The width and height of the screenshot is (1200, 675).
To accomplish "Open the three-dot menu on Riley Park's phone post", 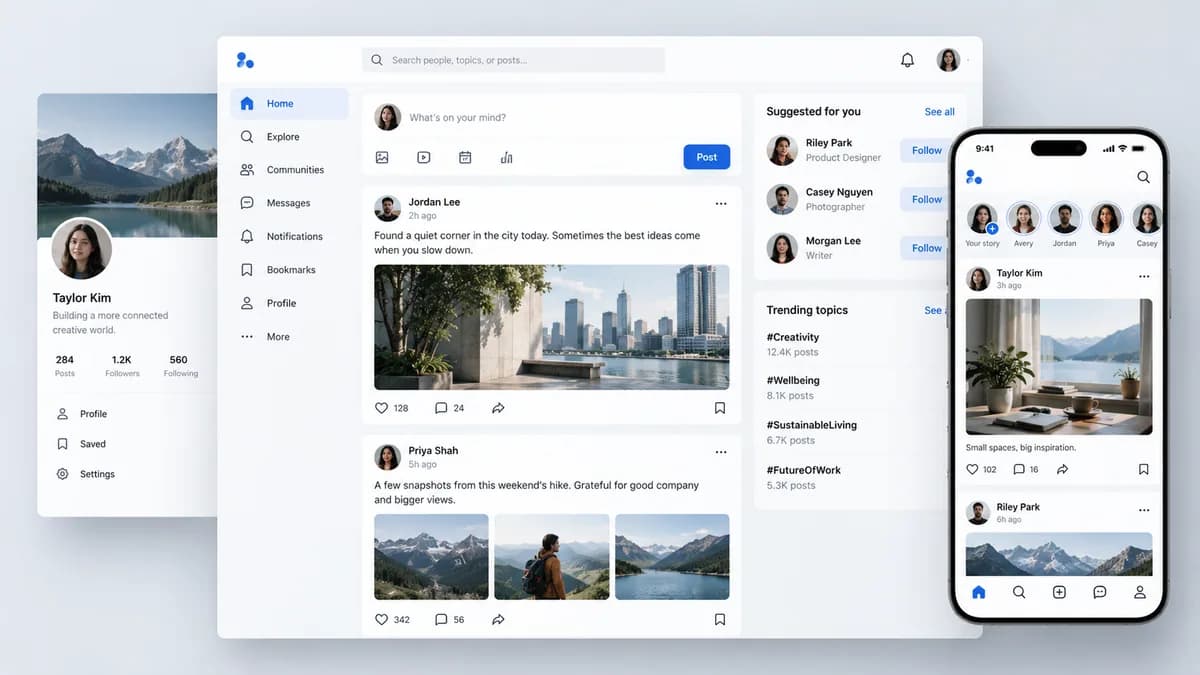I will point(1144,510).
